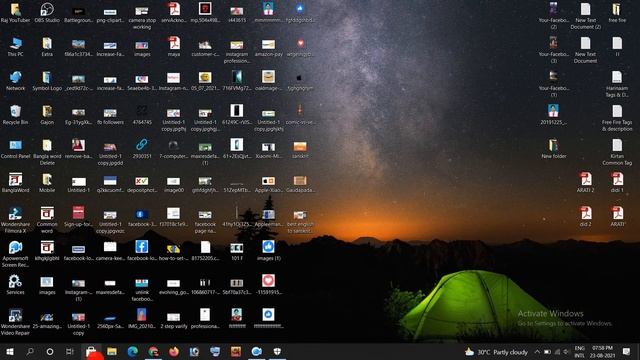Select the unlink faceboo... image file
Viewport: 640px width, 360px height.
[x=142, y=282]
